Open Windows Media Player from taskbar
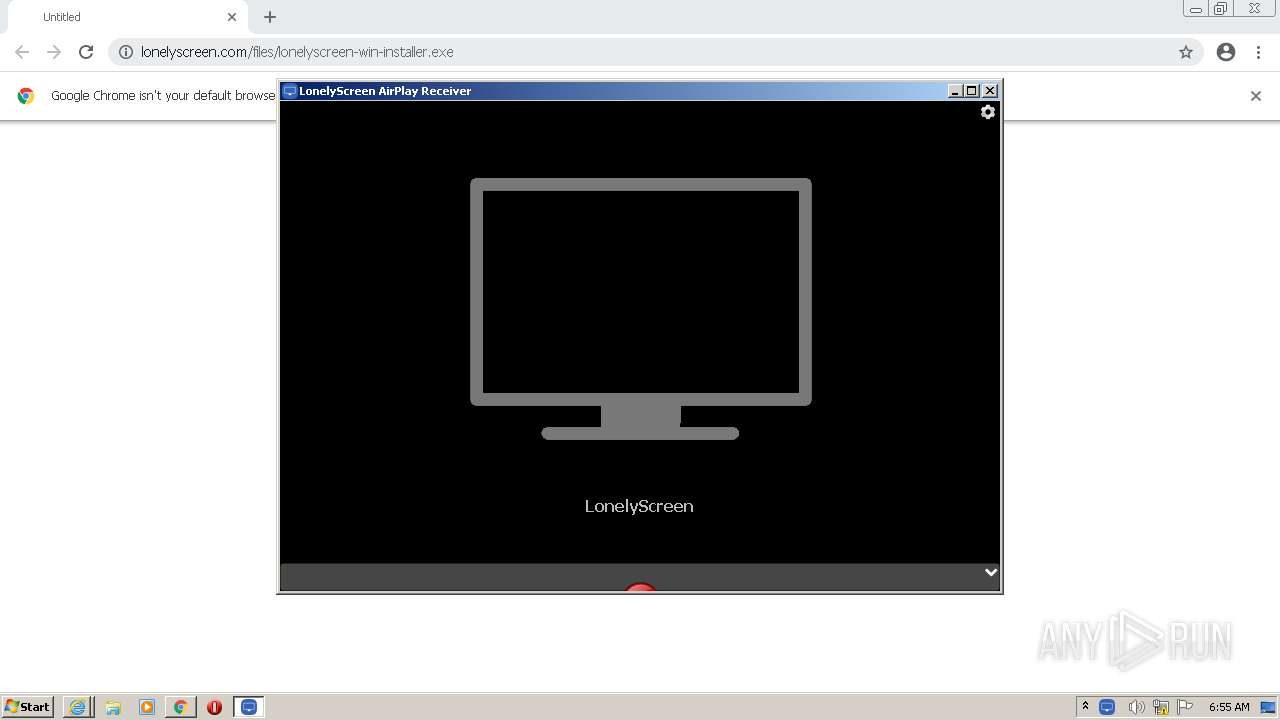 pyautogui.click(x=147, y=707)
